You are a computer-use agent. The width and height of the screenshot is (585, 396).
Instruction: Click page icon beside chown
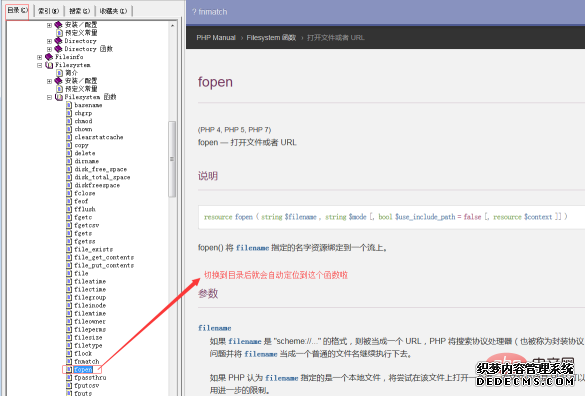69,129
